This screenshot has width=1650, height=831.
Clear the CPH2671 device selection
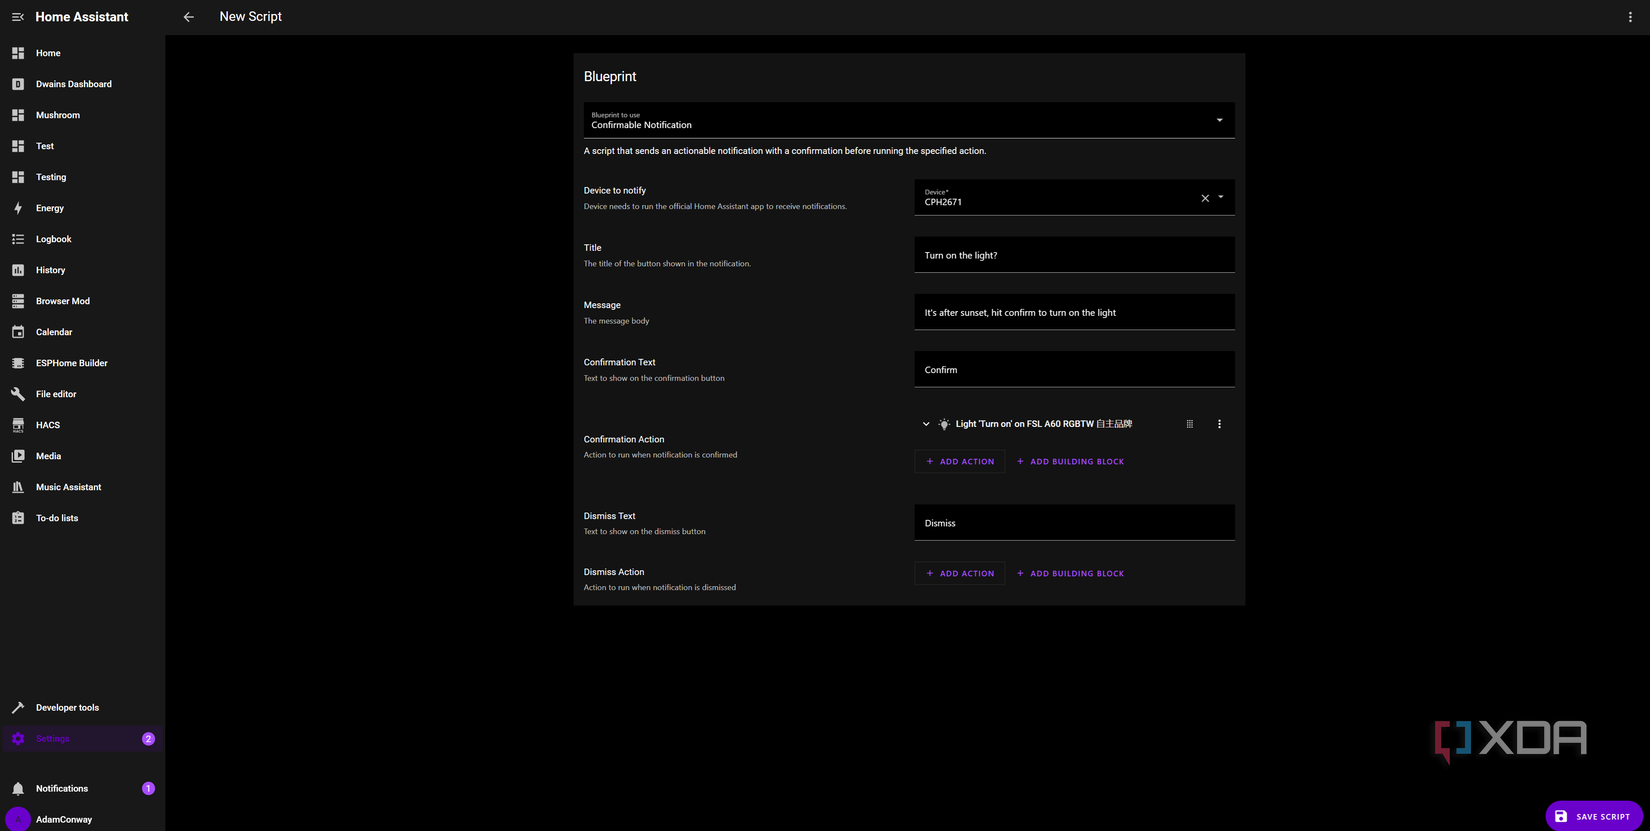pyautogui.click(x=1205, y=198)
